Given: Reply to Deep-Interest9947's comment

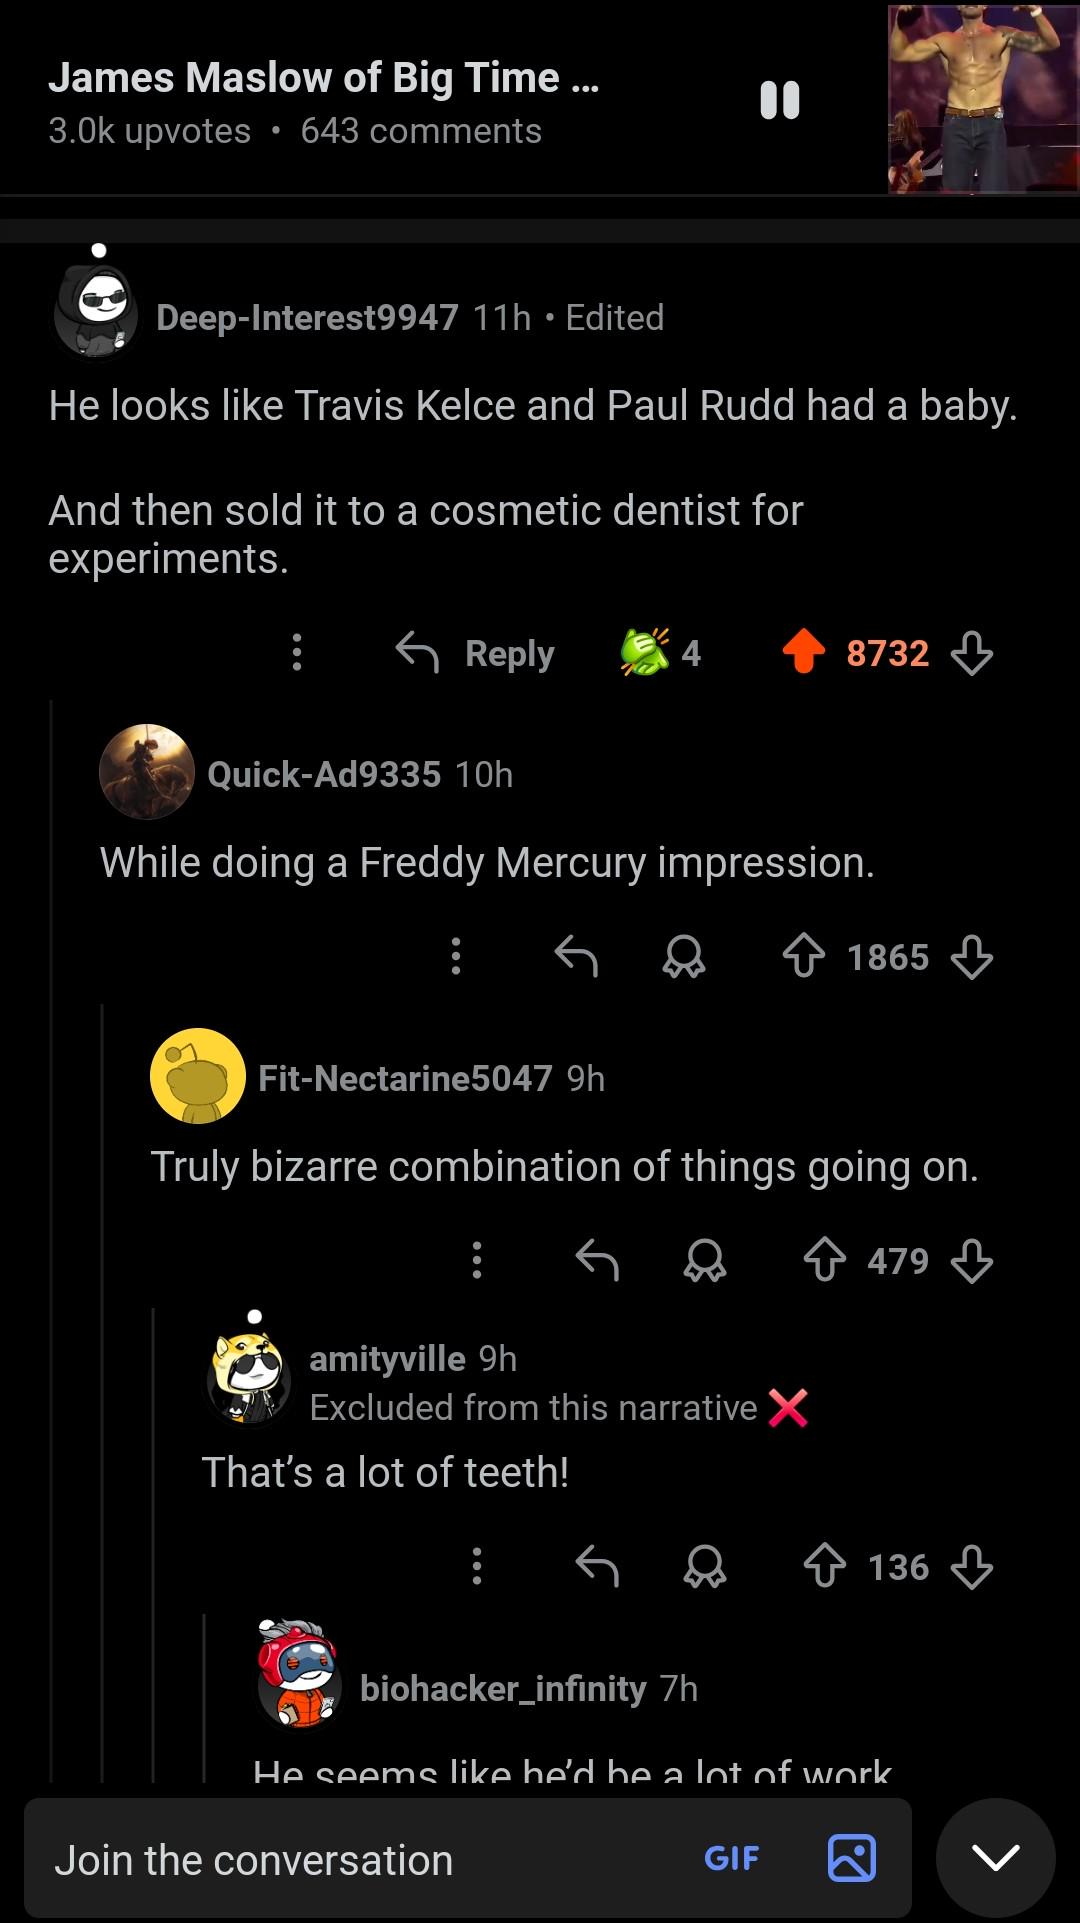Looking at the screenshot, I should (476, 653).
